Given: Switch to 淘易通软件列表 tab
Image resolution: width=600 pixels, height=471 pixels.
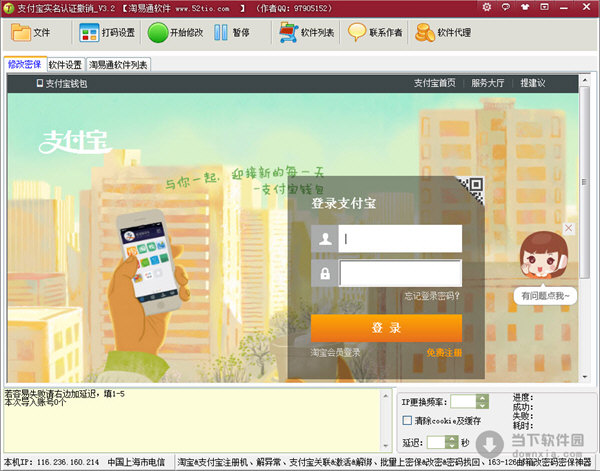Looking at the screenshot, I should pos(118,65).
